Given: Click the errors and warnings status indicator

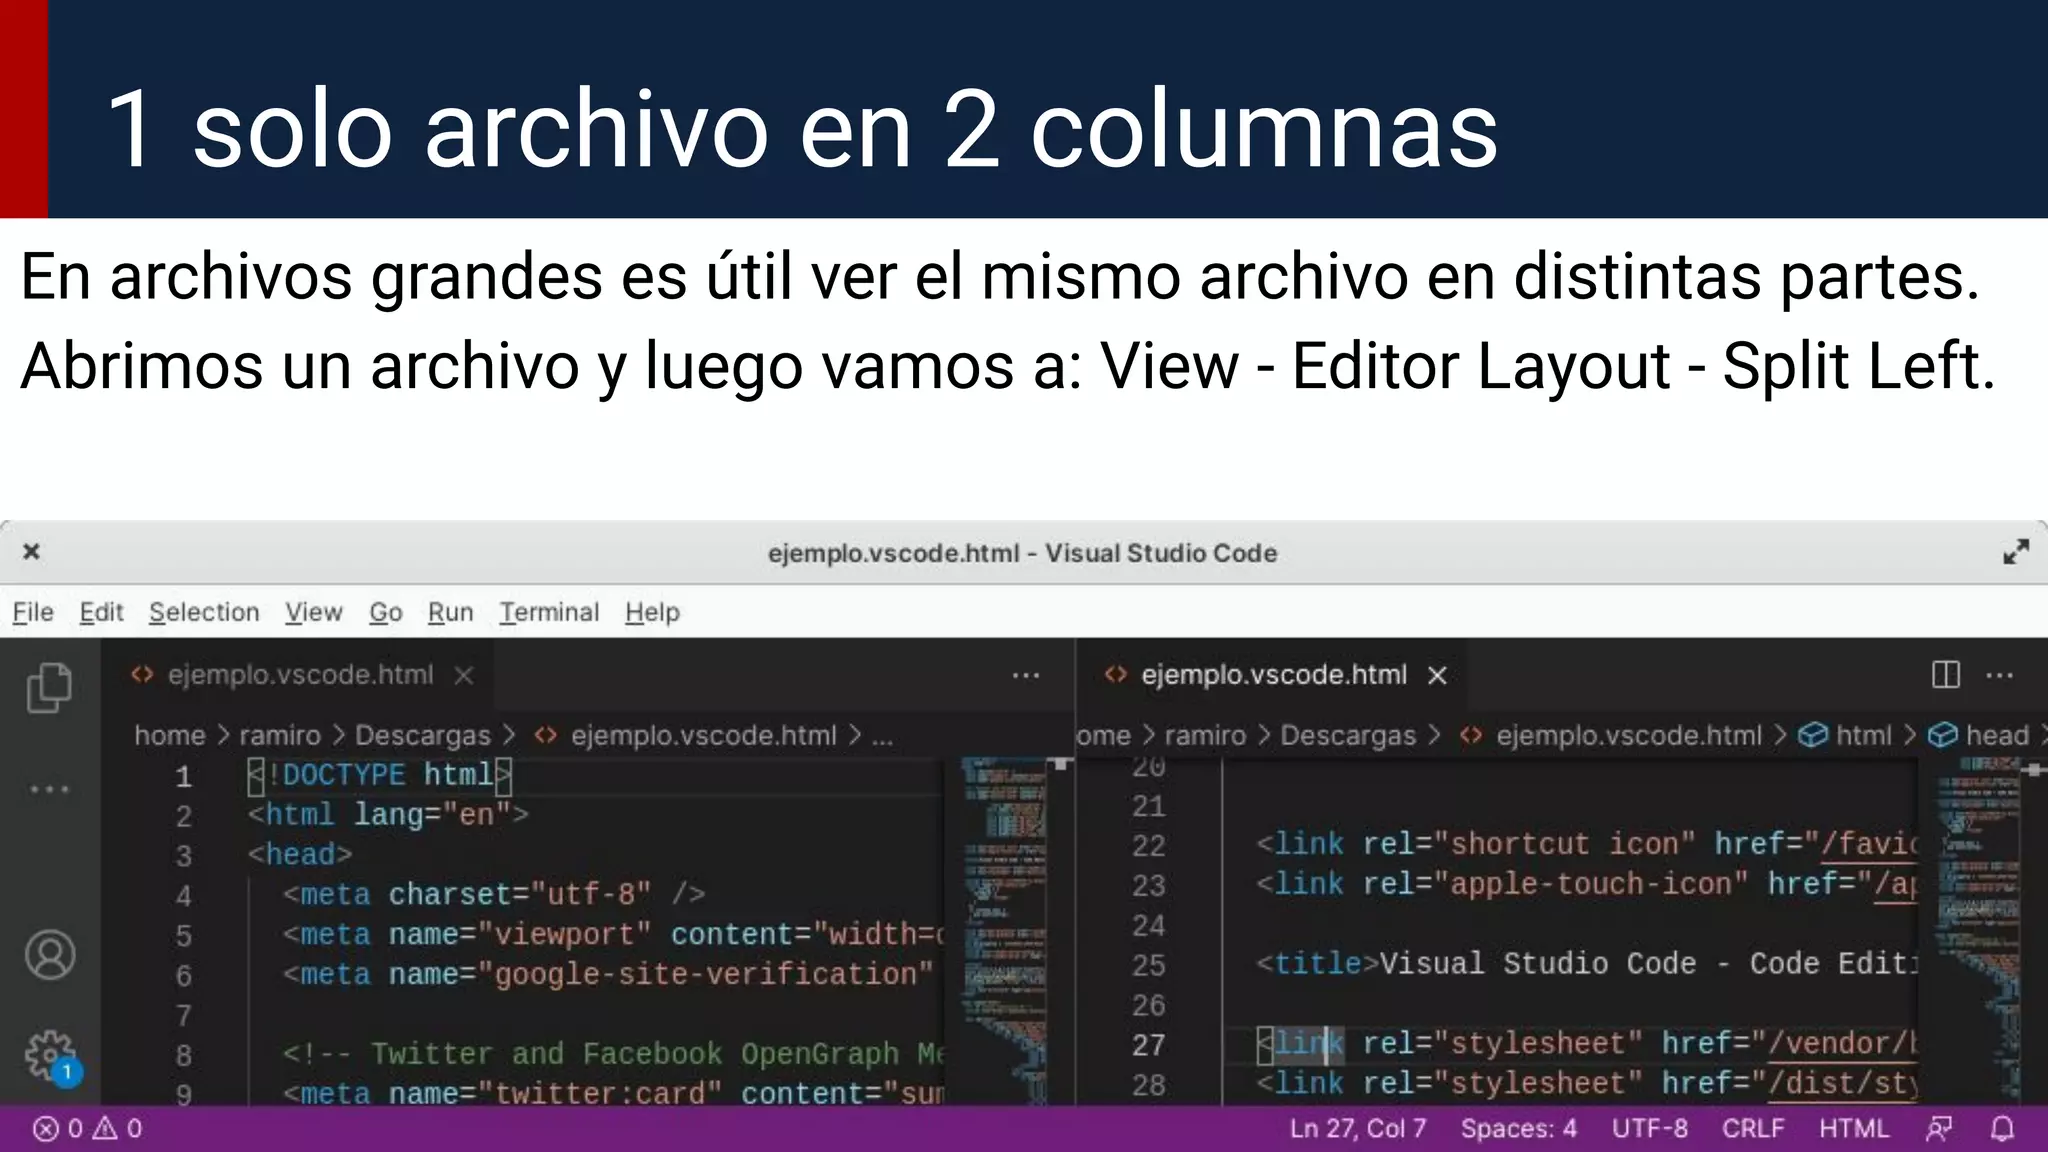Looking at the screenshot, I should click(x=87, y=1129).
